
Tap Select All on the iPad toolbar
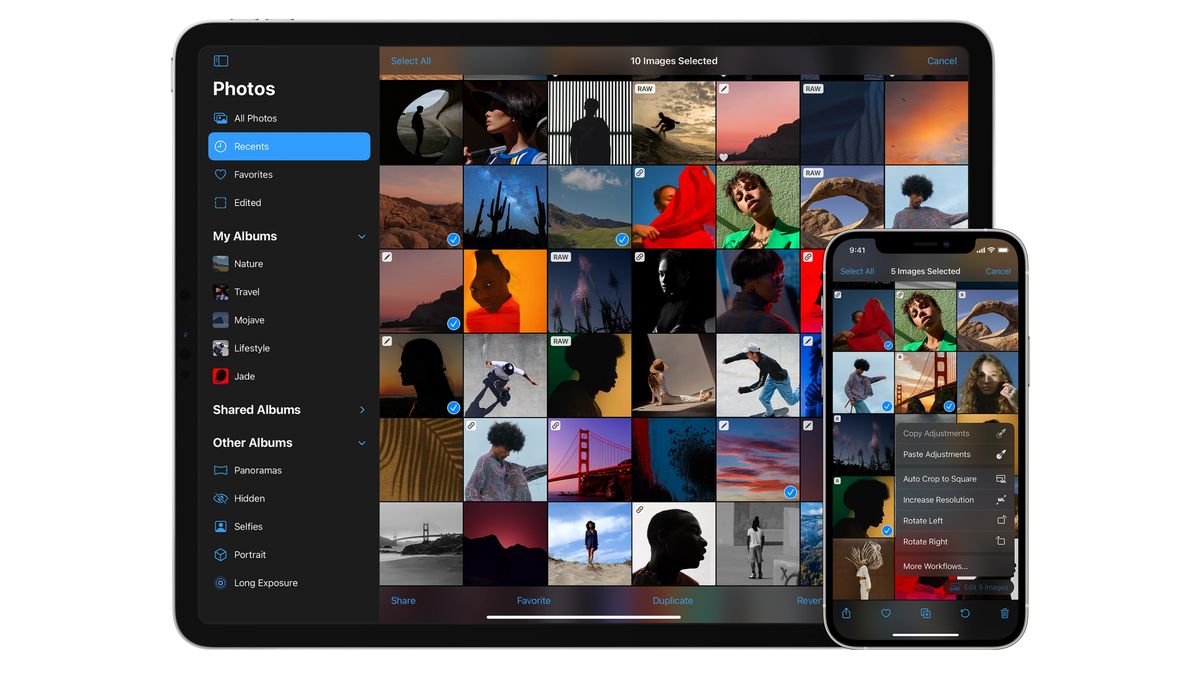click(x=410, y=60)
